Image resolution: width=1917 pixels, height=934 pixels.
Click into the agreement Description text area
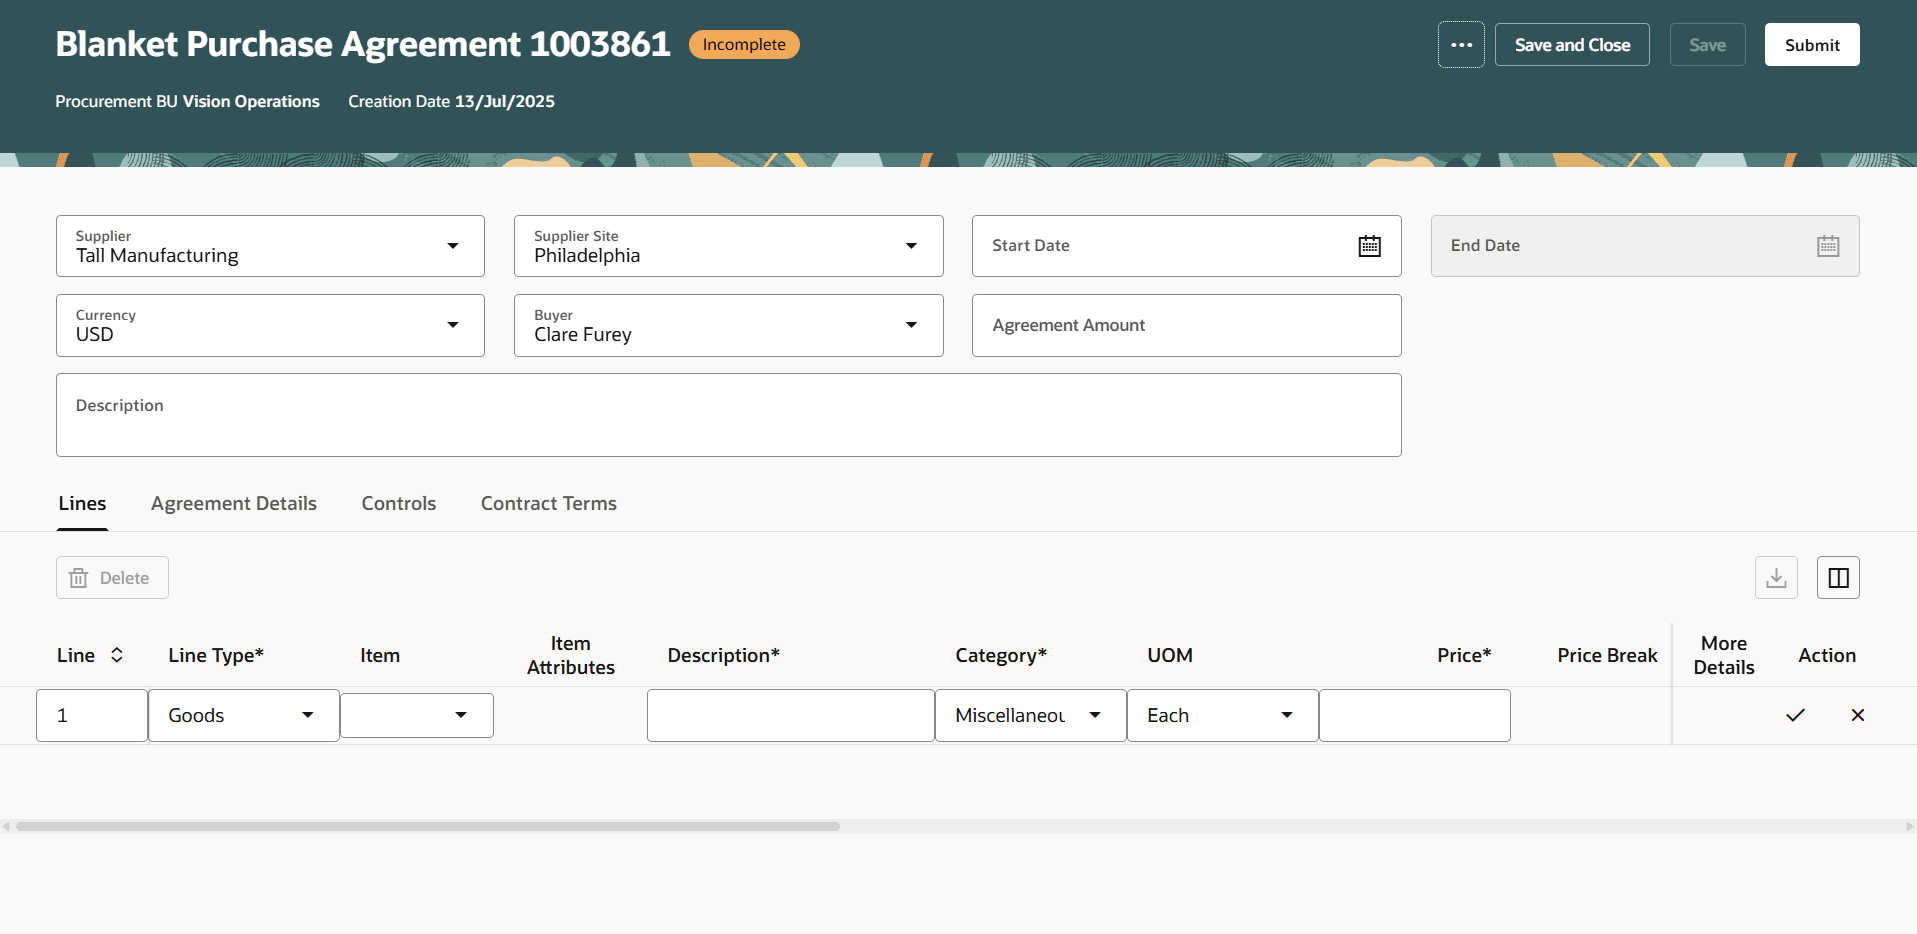coord(729,415)
